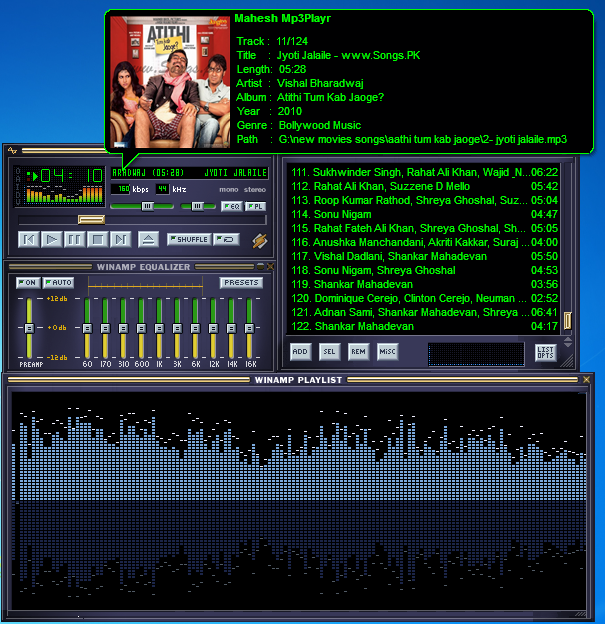
Task: Click the PREAMP slider handle
Action: (x=29, y=328)
